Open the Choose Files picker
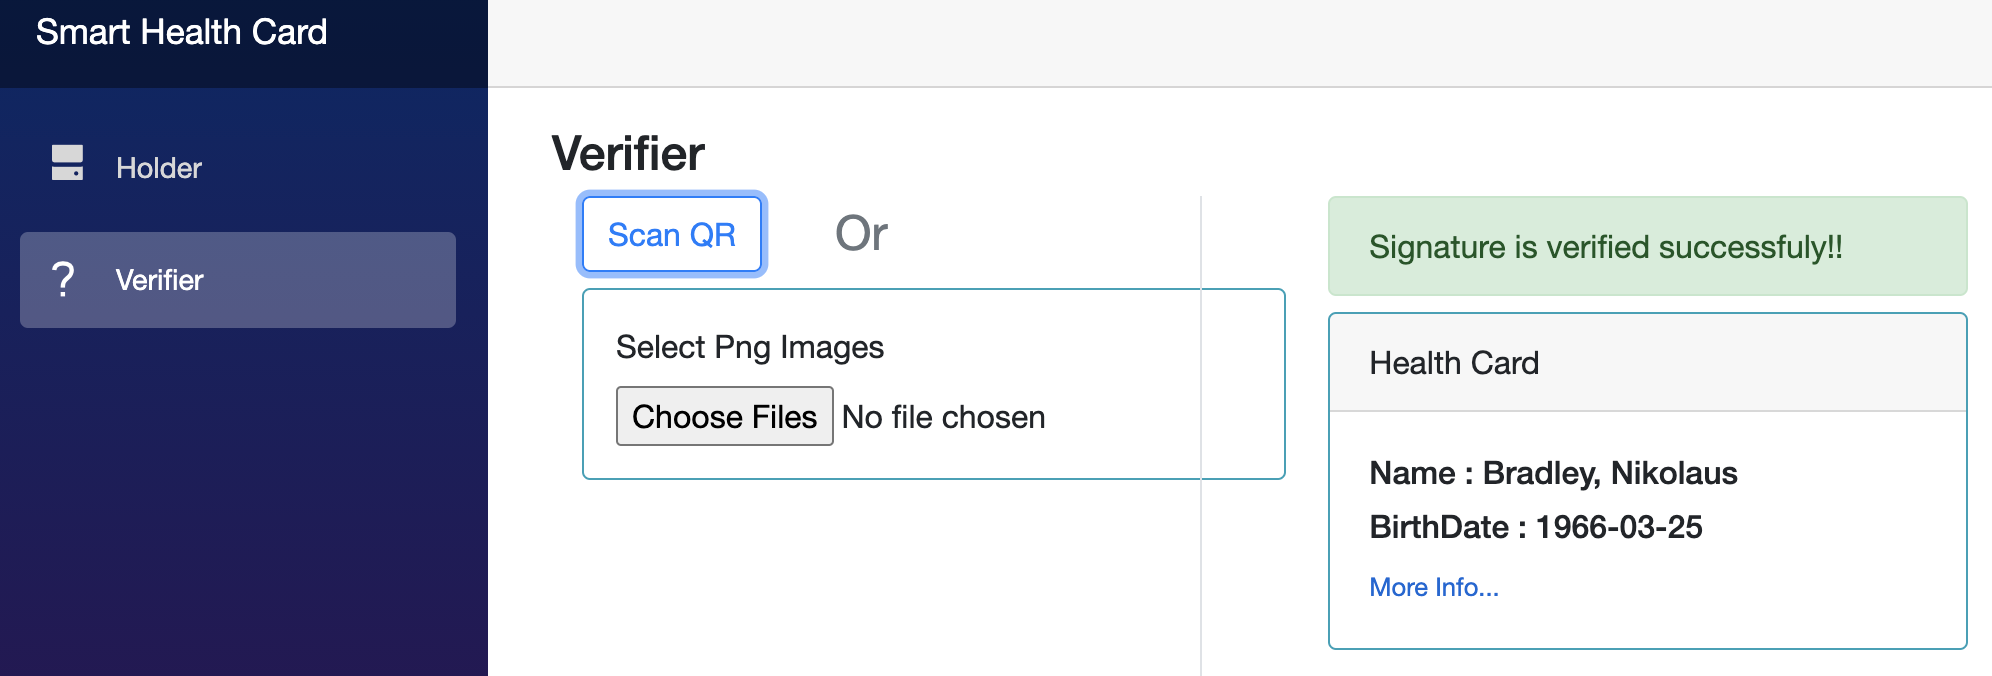Viewport: 1992px width, 676px height. 725,416
